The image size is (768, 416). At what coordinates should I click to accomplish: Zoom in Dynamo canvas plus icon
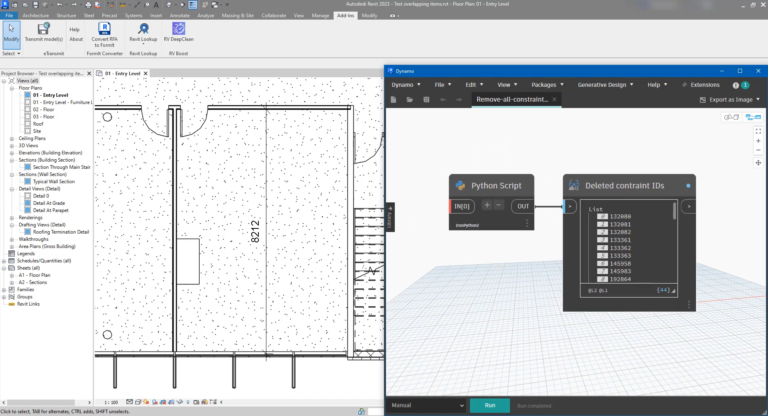click(x=758, y=141)
